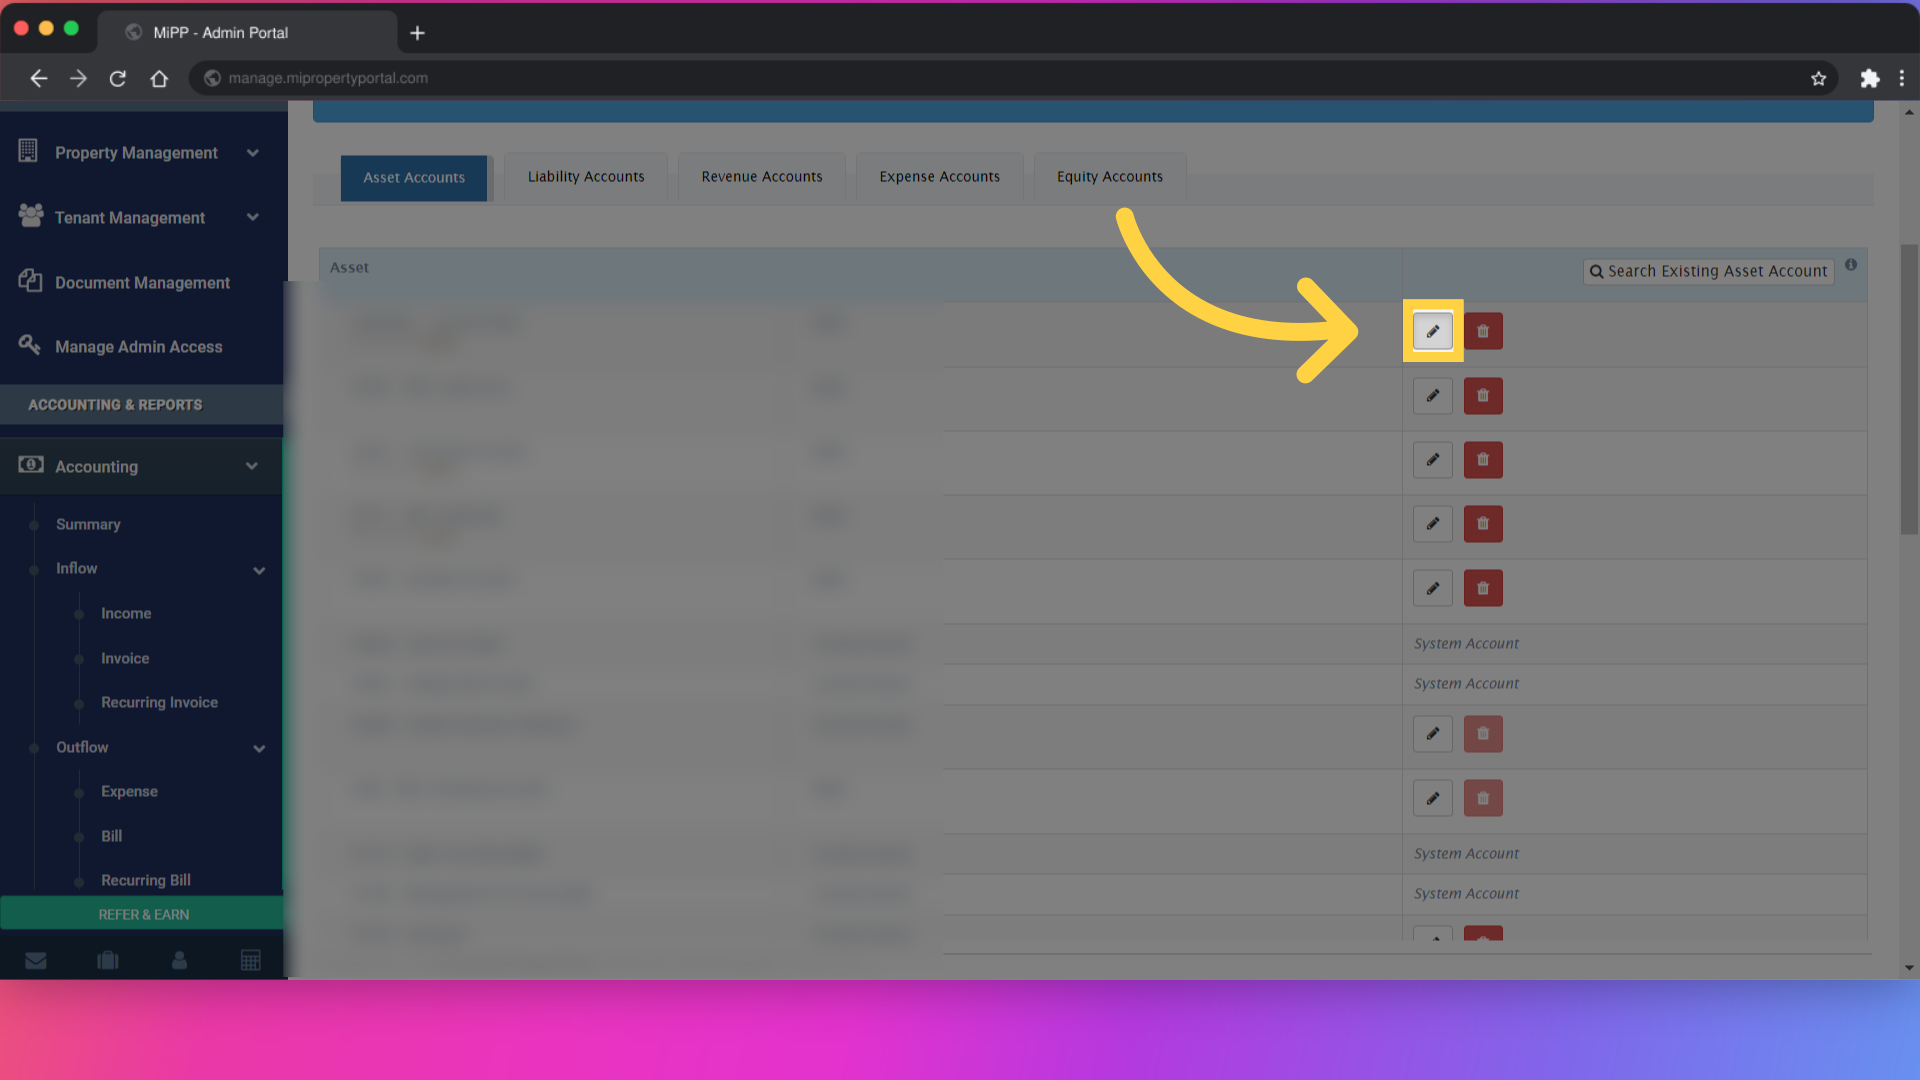The image size is (1920, 1080).
Task: Switch to the Liability Accounts tab
Action: 586,177
